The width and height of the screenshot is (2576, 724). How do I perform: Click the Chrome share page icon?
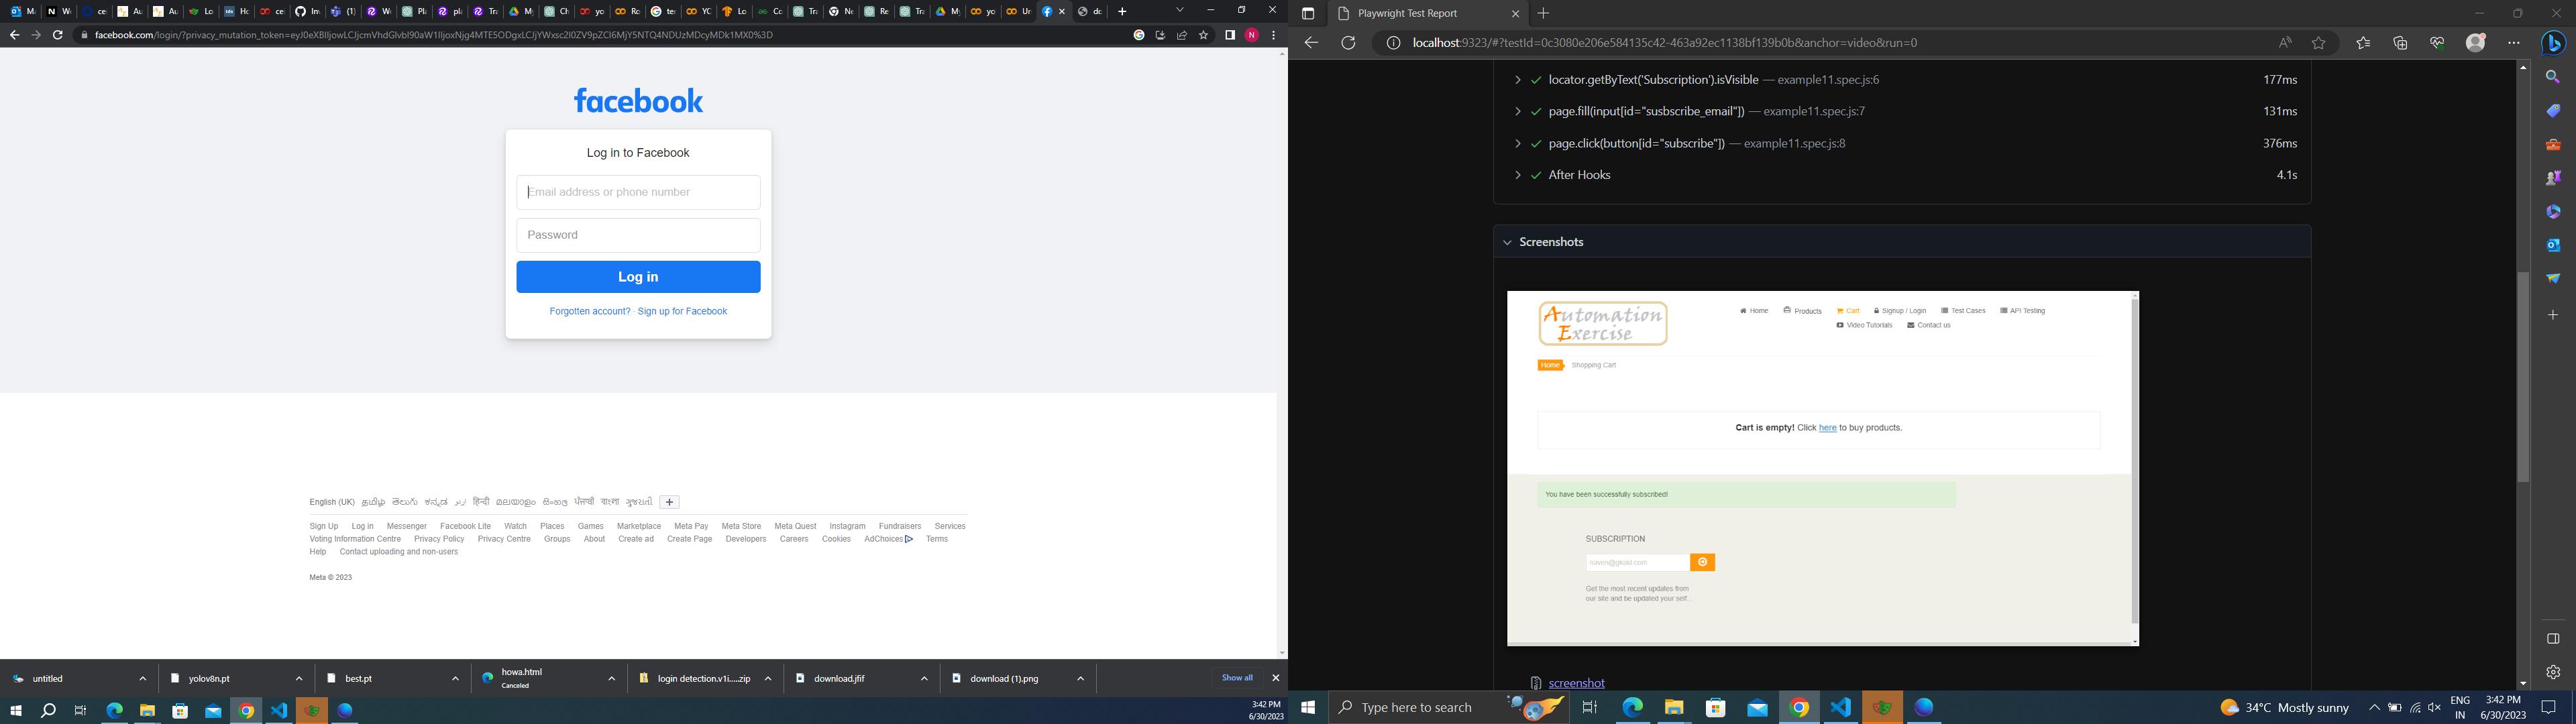pyautogui.click(x=1182, y=35)
